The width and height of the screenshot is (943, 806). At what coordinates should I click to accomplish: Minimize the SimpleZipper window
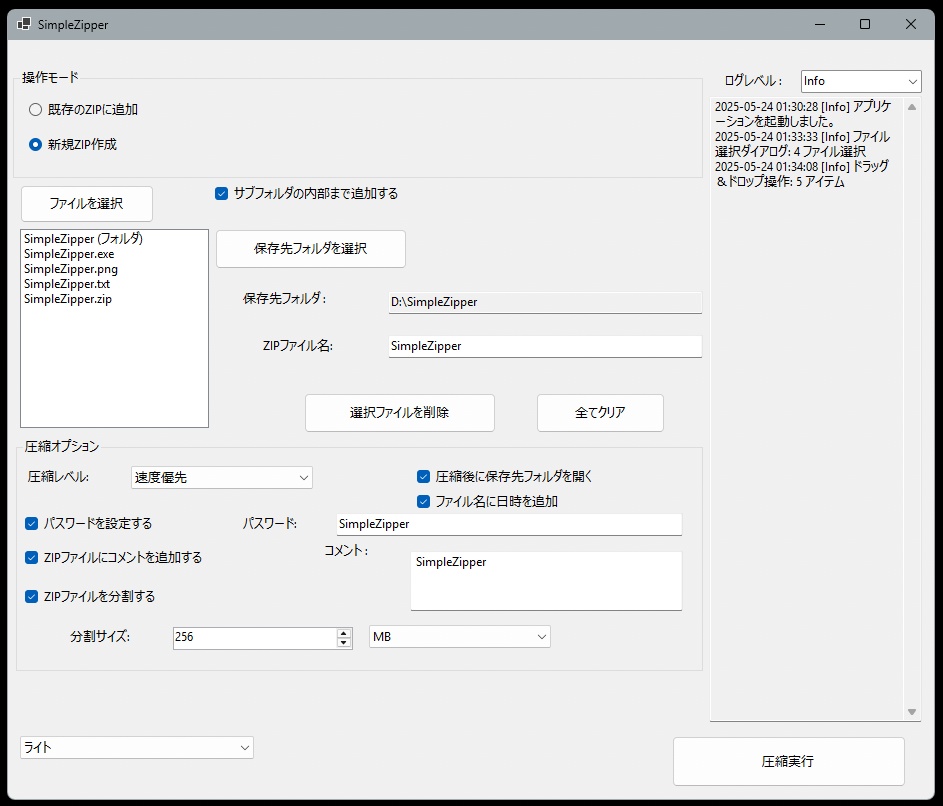(820, 24)
